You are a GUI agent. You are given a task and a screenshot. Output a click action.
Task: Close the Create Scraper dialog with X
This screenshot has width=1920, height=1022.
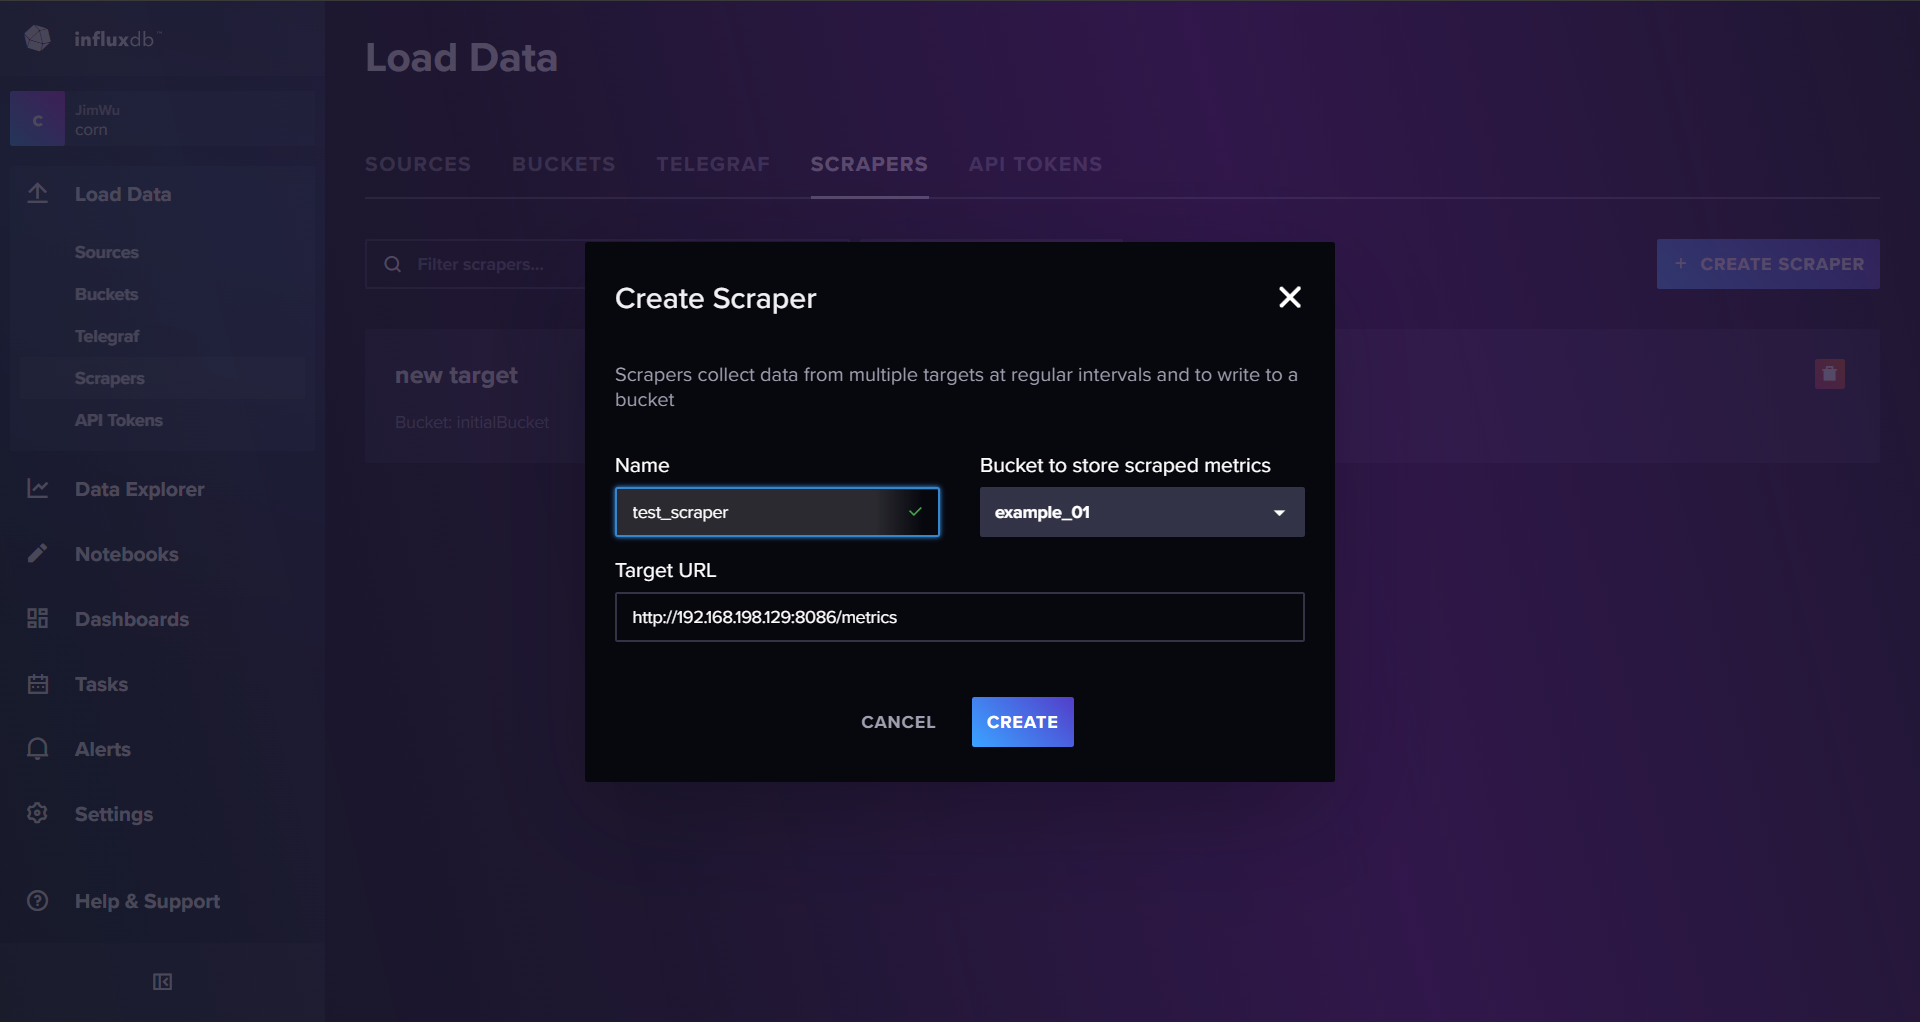[x=1290, y=297]
